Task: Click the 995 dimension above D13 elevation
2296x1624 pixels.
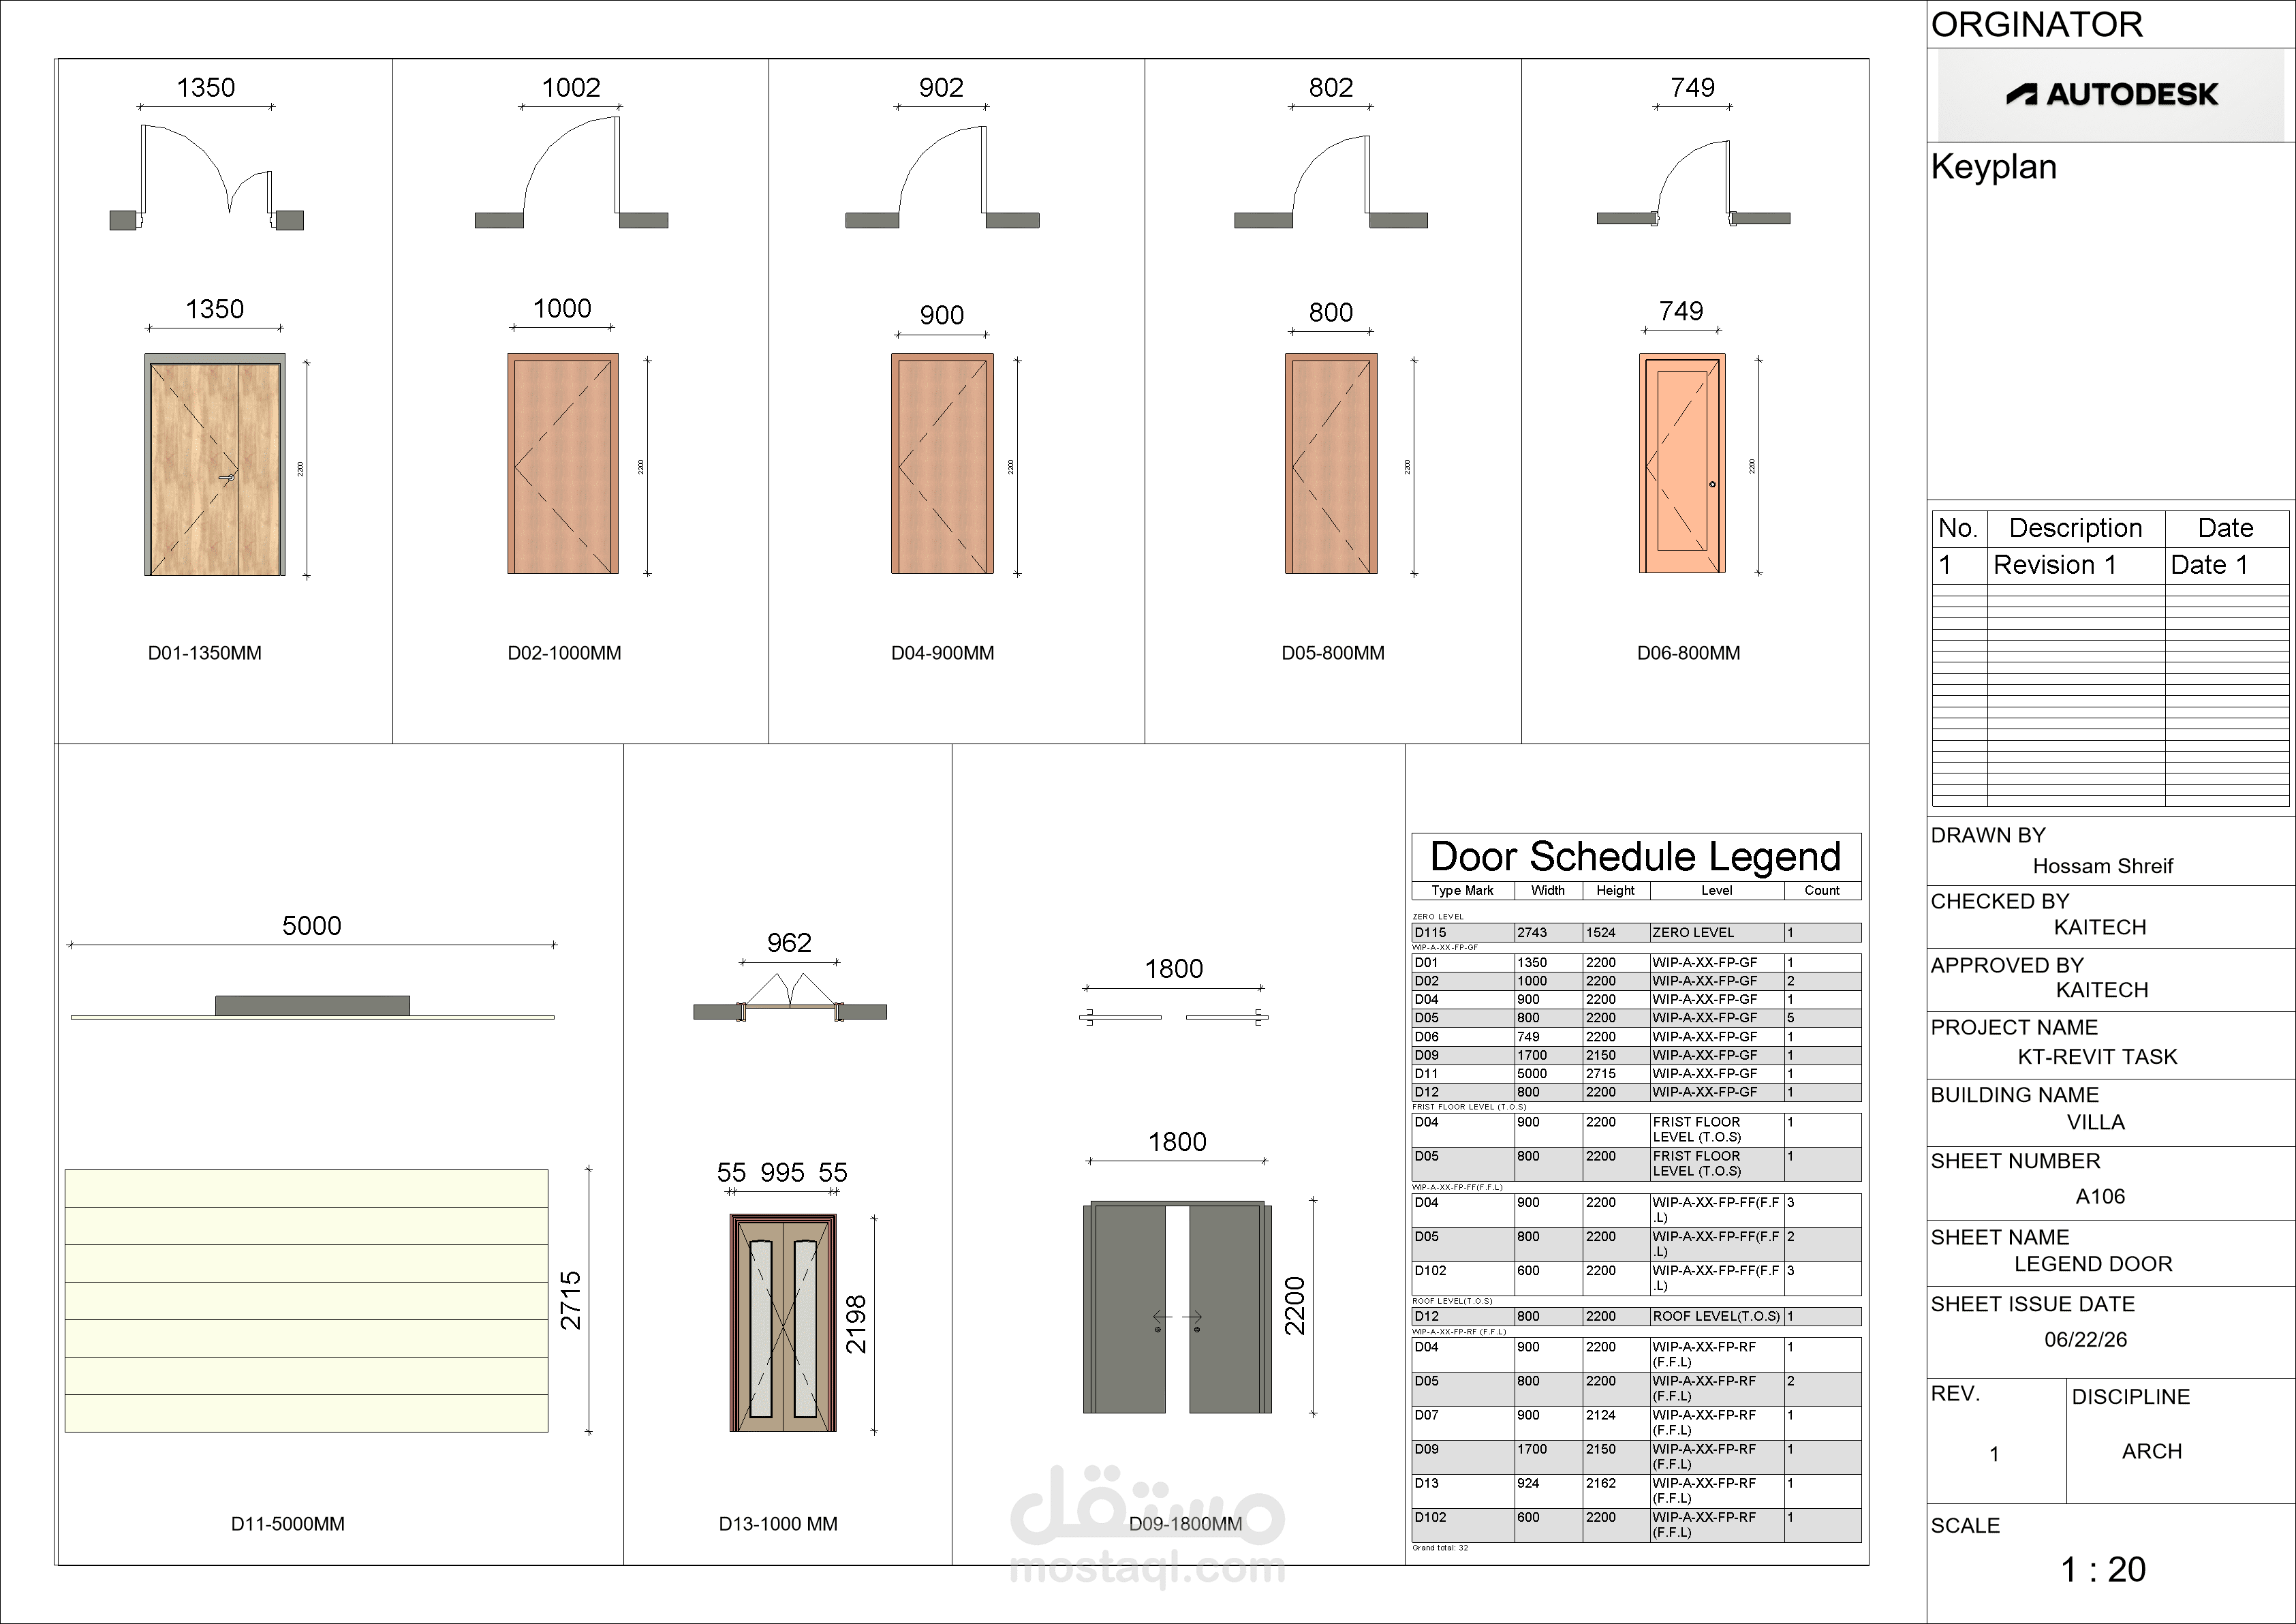Action: (782, 1172)
